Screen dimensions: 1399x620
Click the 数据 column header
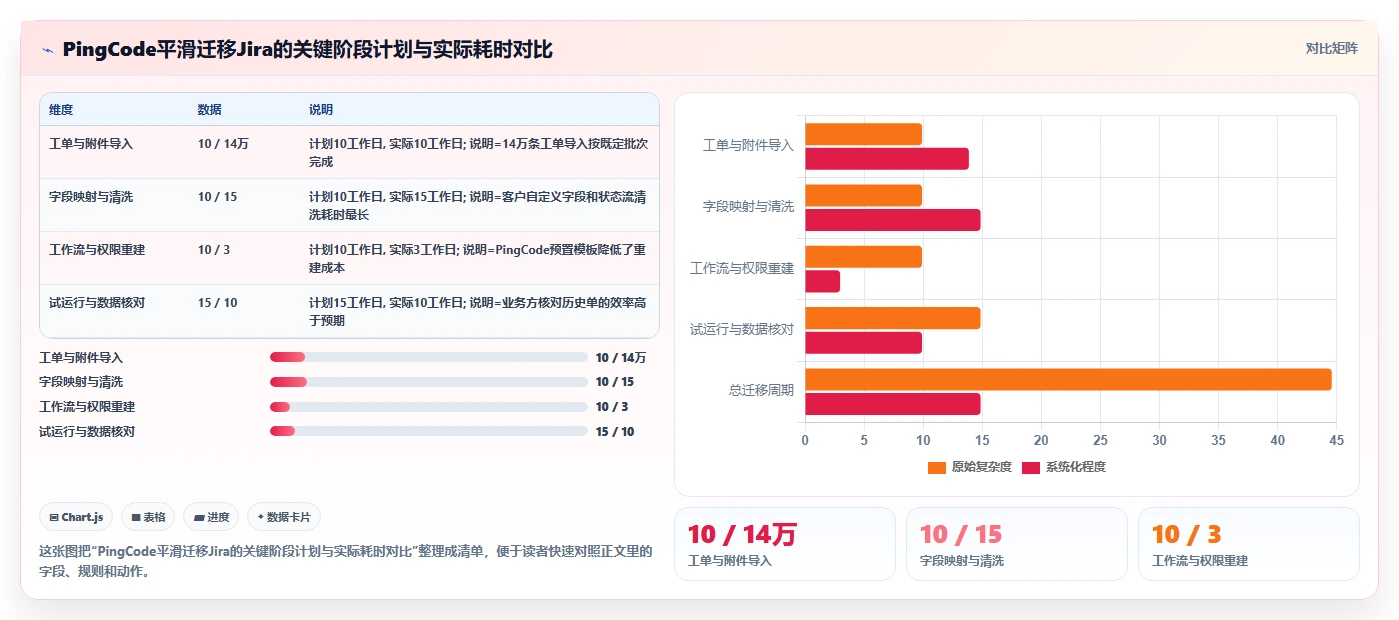tap(210, 110)
